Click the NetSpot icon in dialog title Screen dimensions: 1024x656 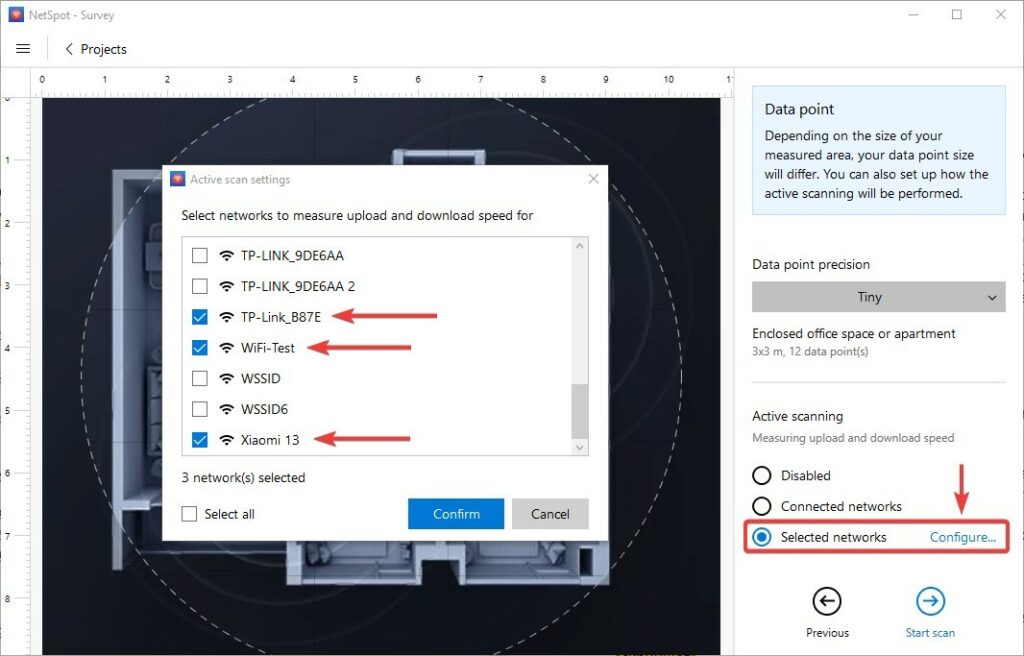click(178, 179)
